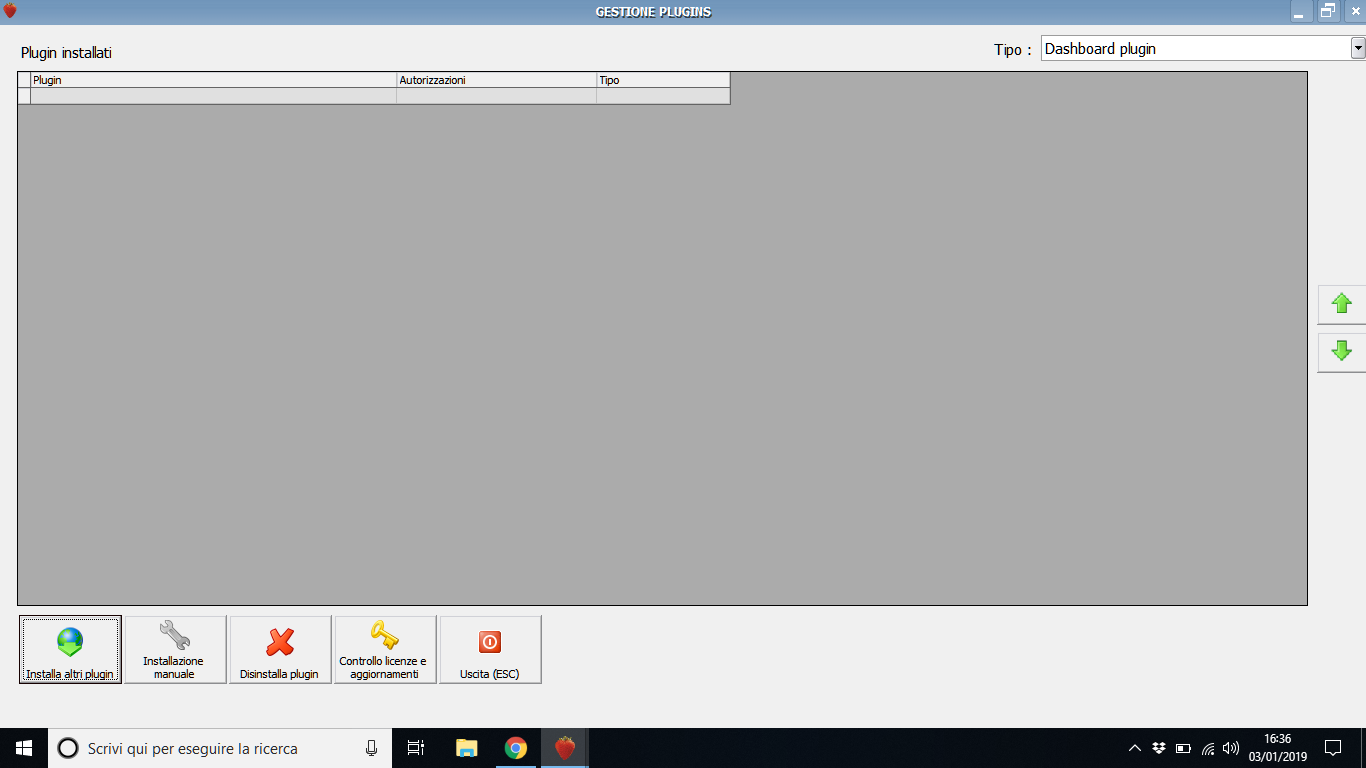This screenshot has height=768, width=1366.
Task: Expand the Tipo dropdown arrow
Action: coord(1358,47)
